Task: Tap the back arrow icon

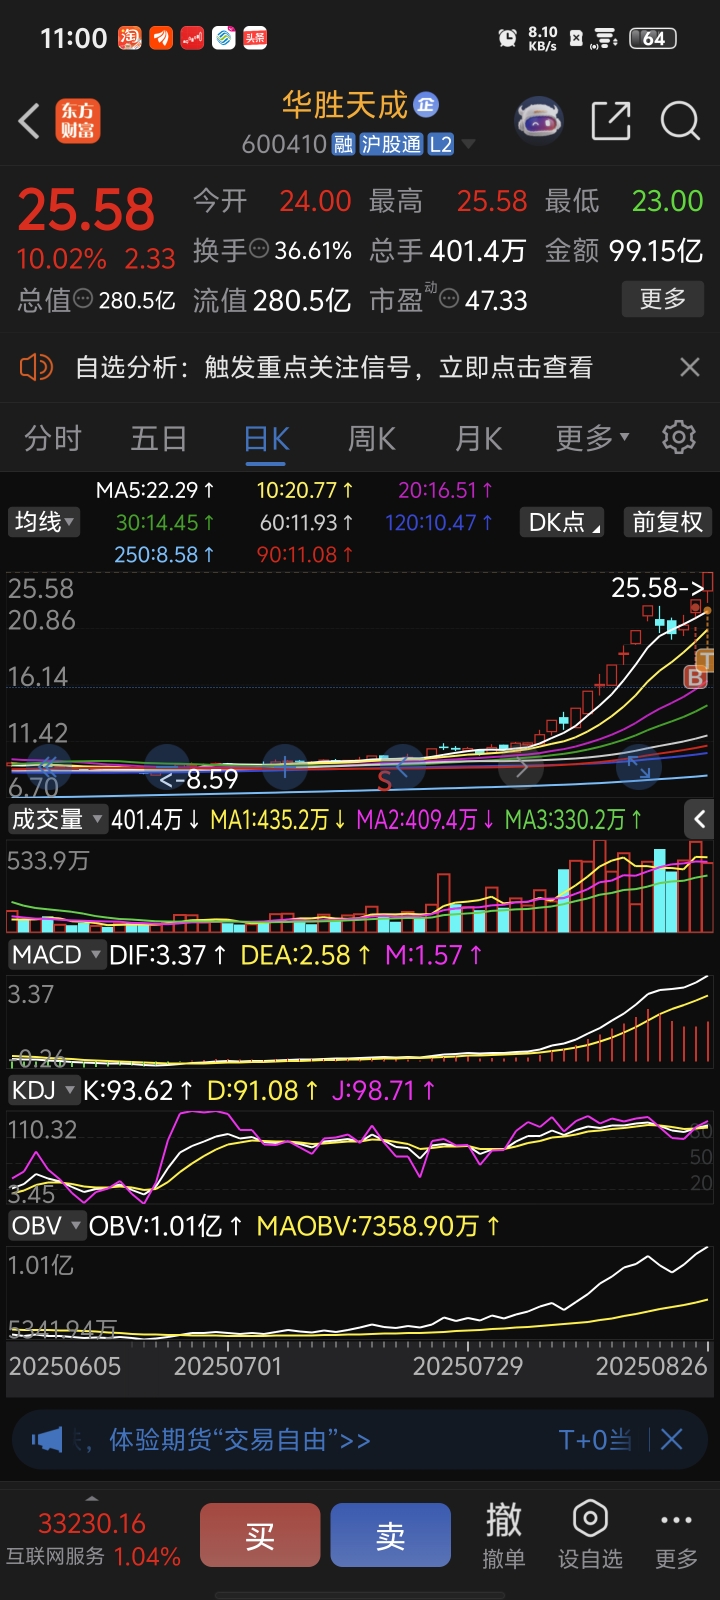Action: tap(30, 122)
